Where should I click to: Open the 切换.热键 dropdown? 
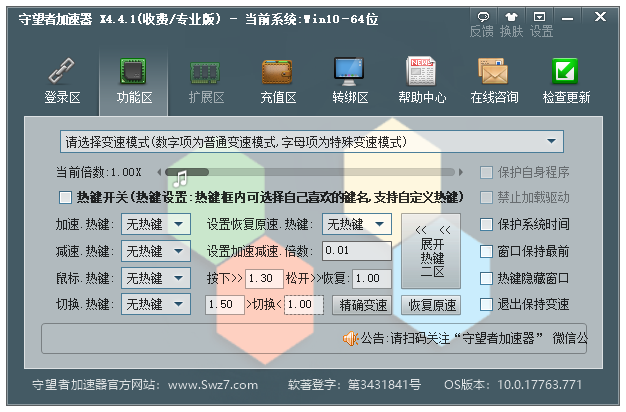click(156, 305)
